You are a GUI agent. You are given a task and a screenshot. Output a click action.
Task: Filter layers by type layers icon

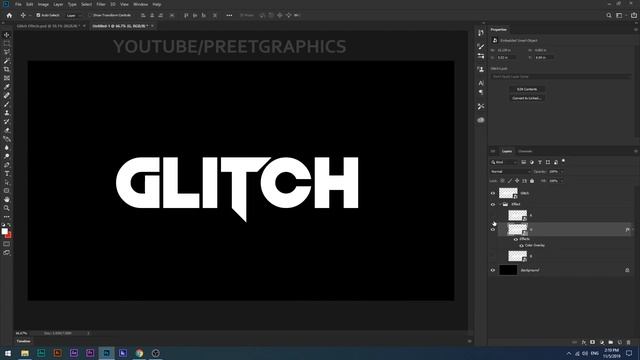pos(540,162)
